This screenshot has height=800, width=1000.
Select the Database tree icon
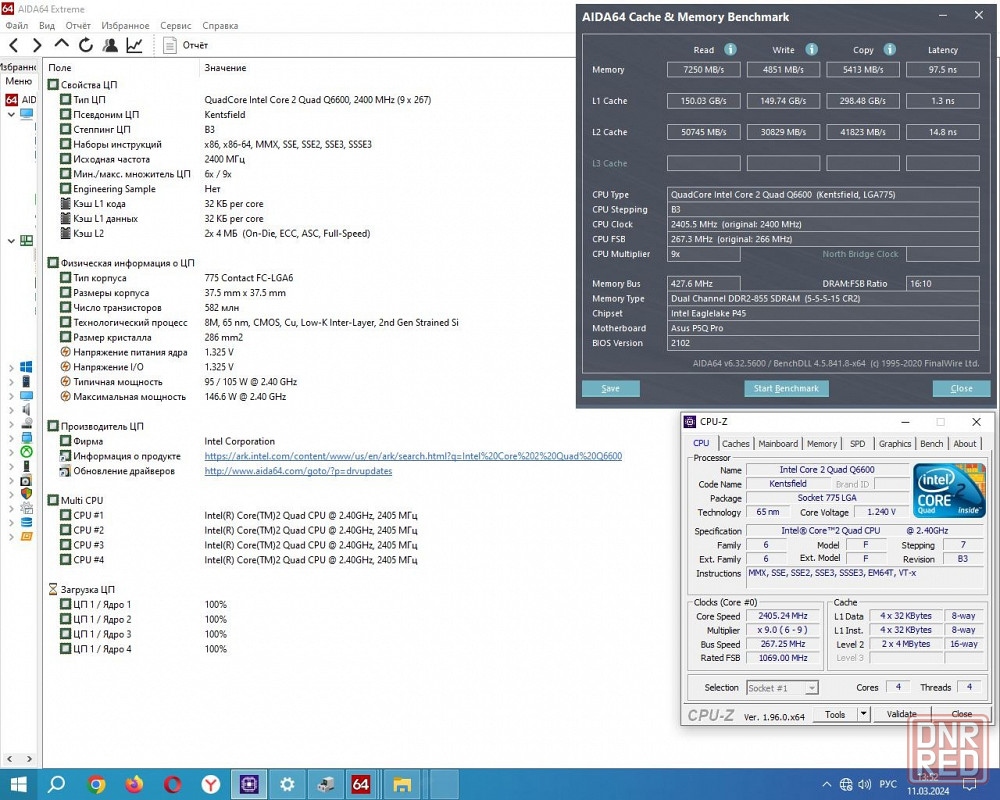click(x=26, y=522)
